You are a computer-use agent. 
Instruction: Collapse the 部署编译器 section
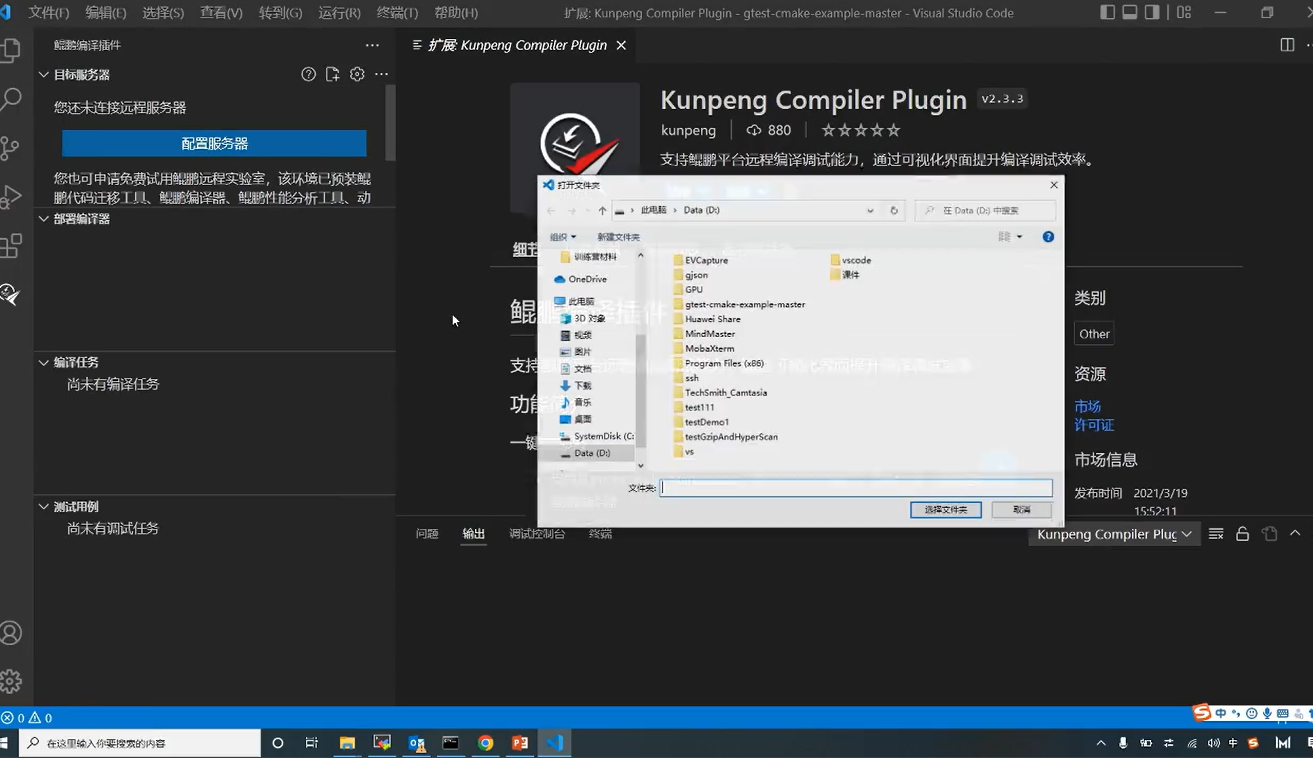coord(44,218)
